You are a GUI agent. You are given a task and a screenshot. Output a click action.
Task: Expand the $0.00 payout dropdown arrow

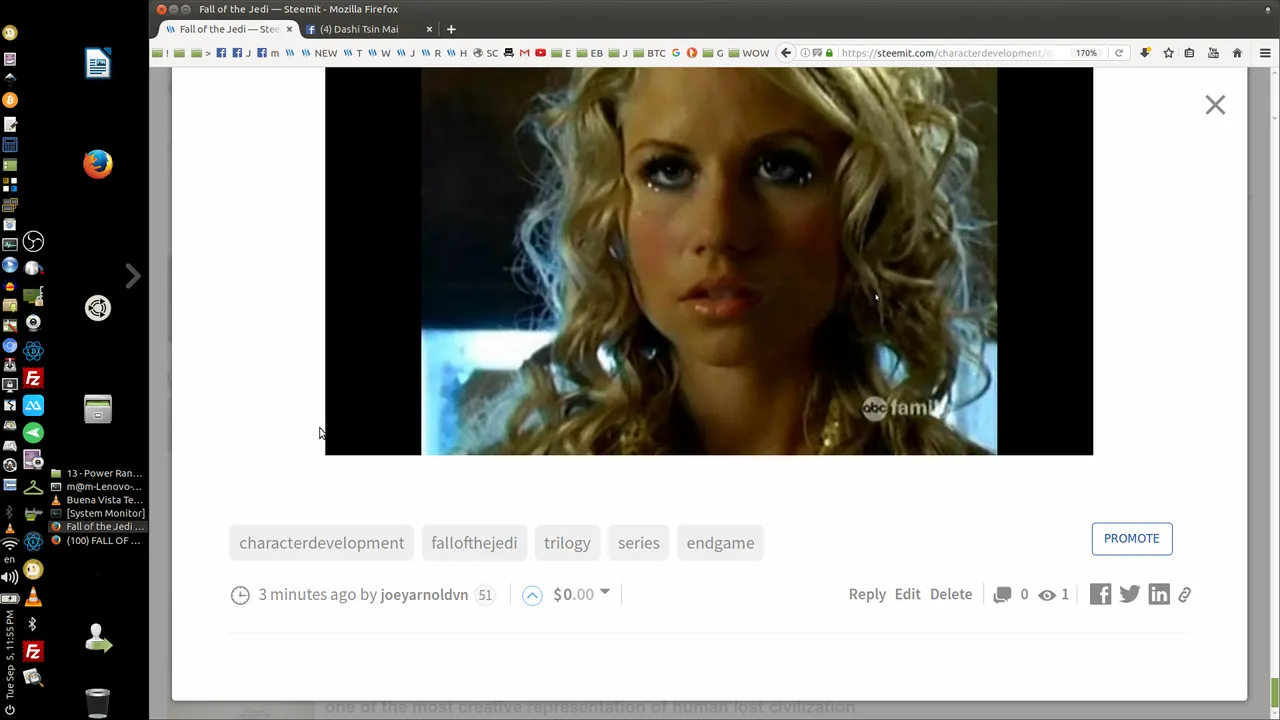pyautogui.click(x=604, y=593)
